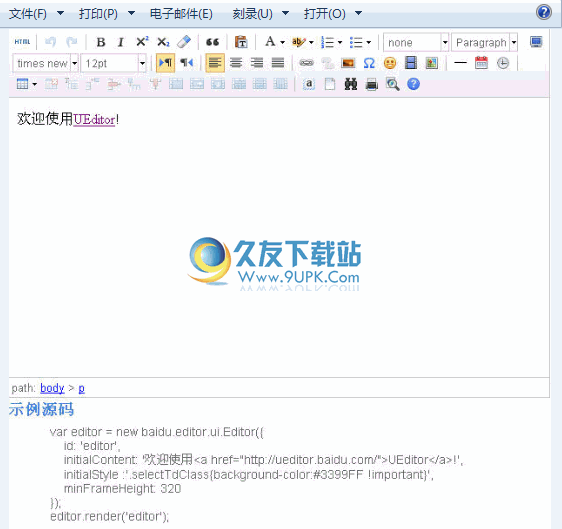Center align the text

pos(236,63)
